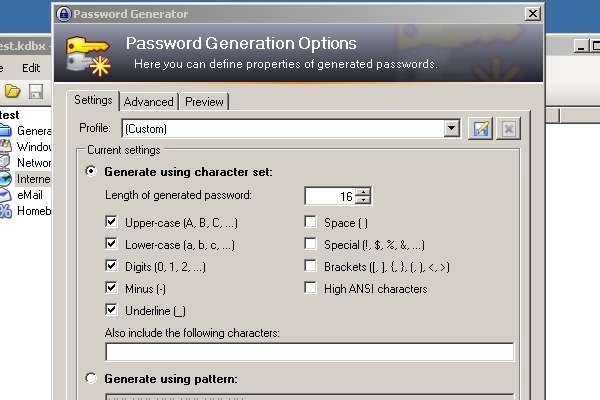Click the delete profile icon button
Viewport: 600px width, 400px height.
[x=509, y=129]
